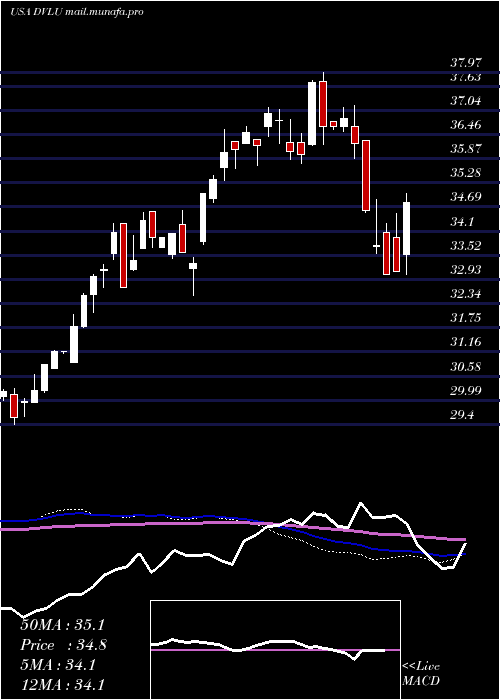Click the 30.58 price axis label
500x700 pixels.
pos(465,367)
